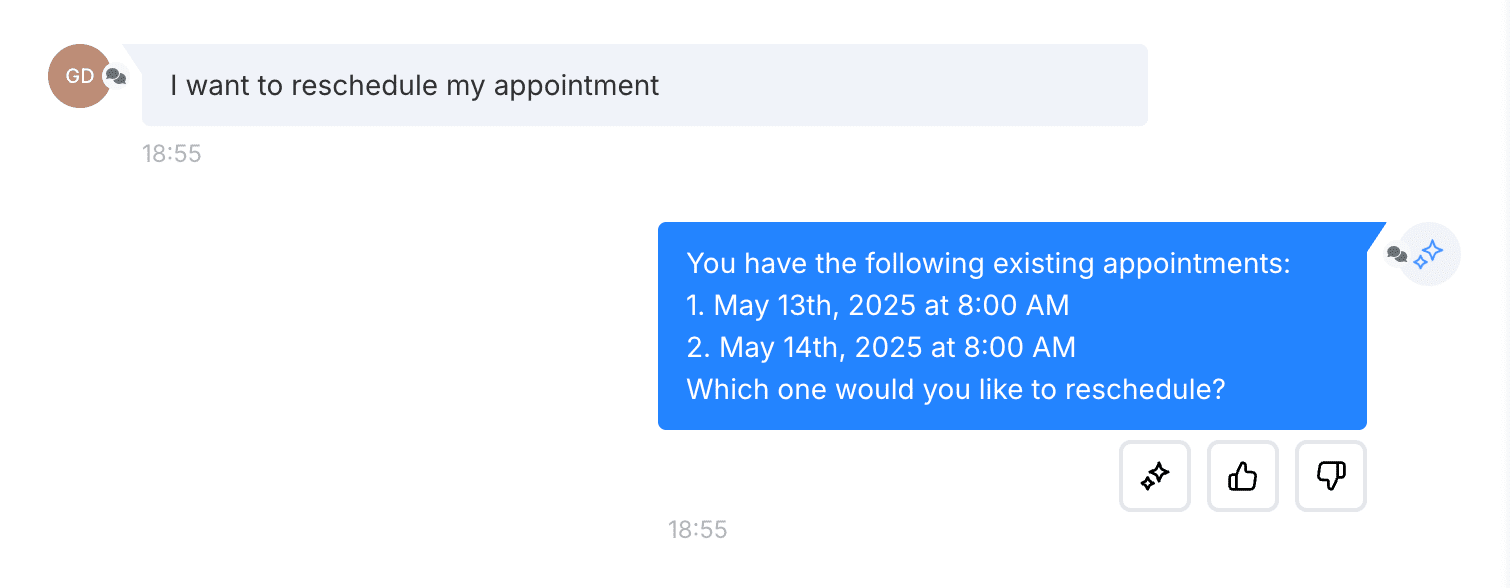Click the May 13th, 2025 appointment line
The image size is (1510, 588).
point(878,306)
